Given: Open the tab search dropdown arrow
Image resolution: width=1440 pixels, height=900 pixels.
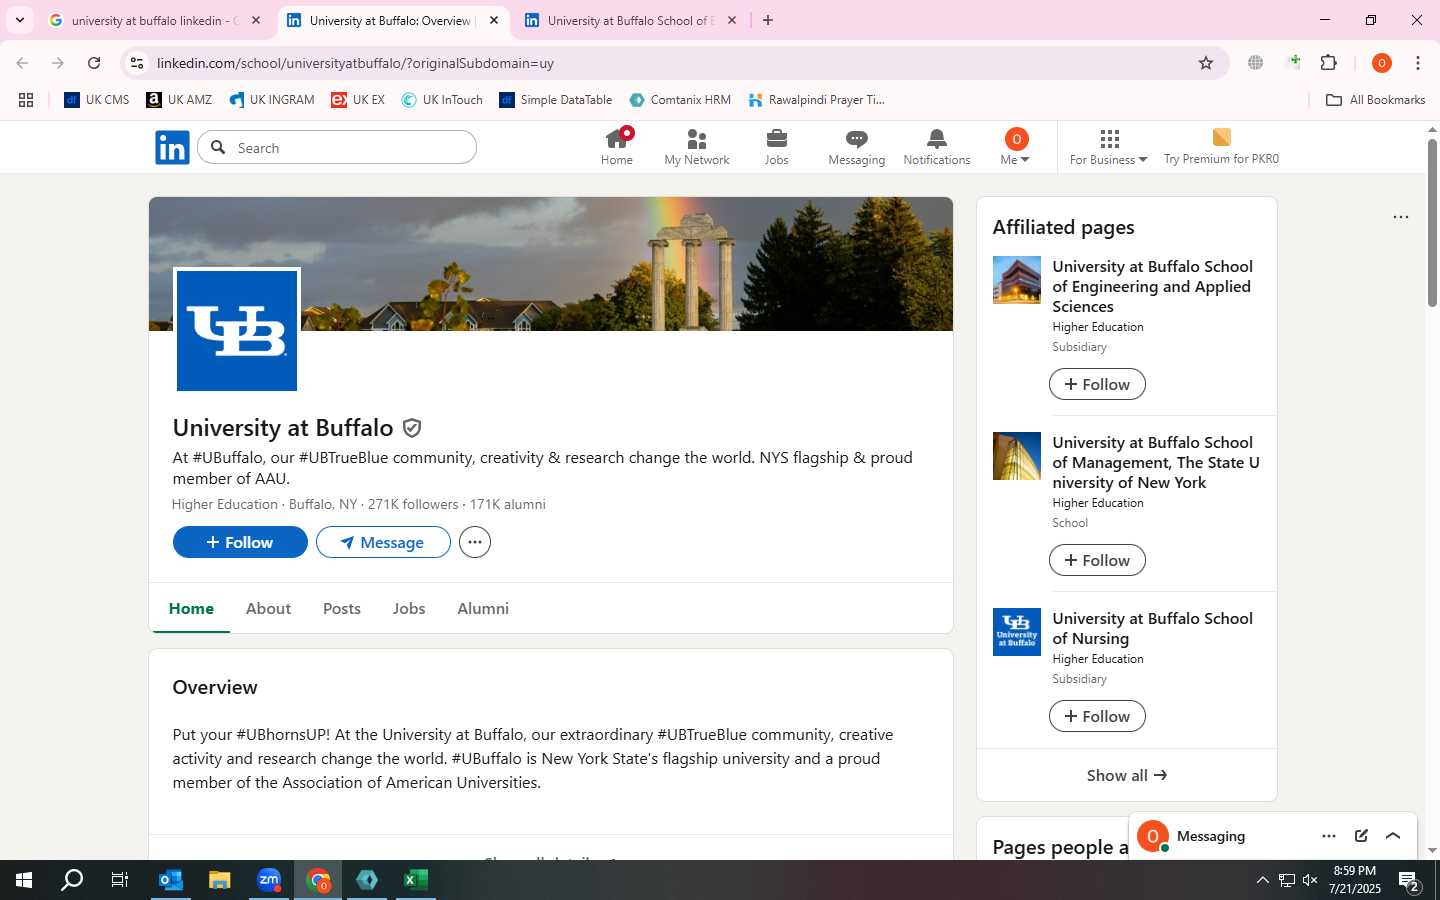Looking at the screenshot, I should [x=19, y=20].
